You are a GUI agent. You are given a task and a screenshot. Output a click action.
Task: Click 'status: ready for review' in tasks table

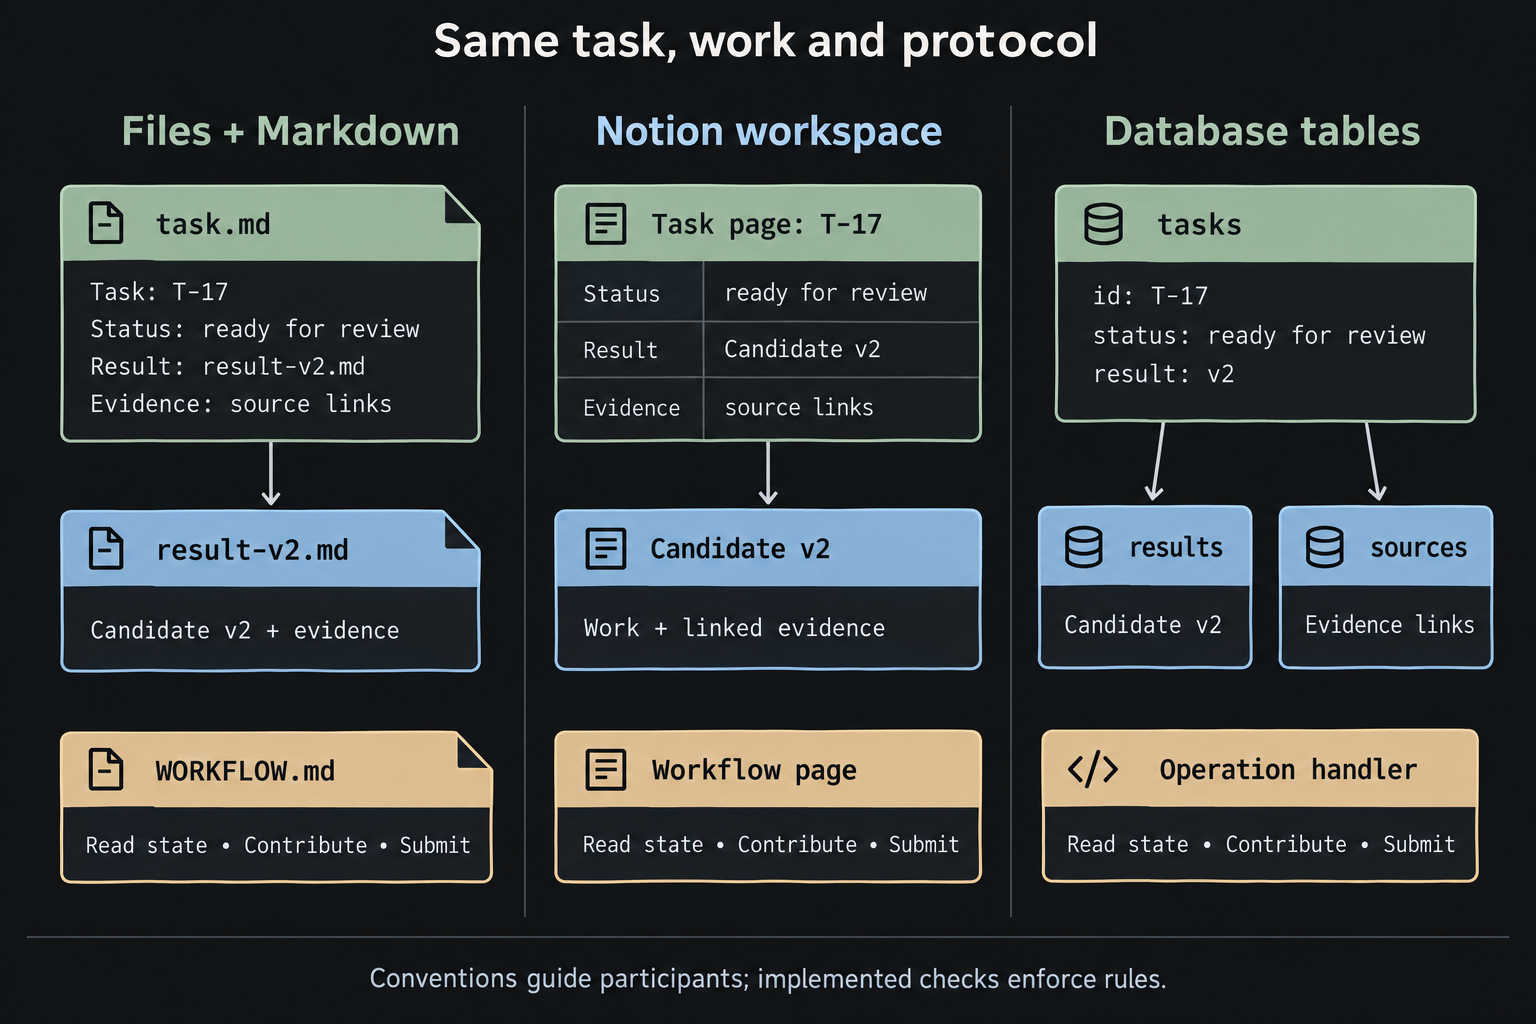click(1259, 335)
